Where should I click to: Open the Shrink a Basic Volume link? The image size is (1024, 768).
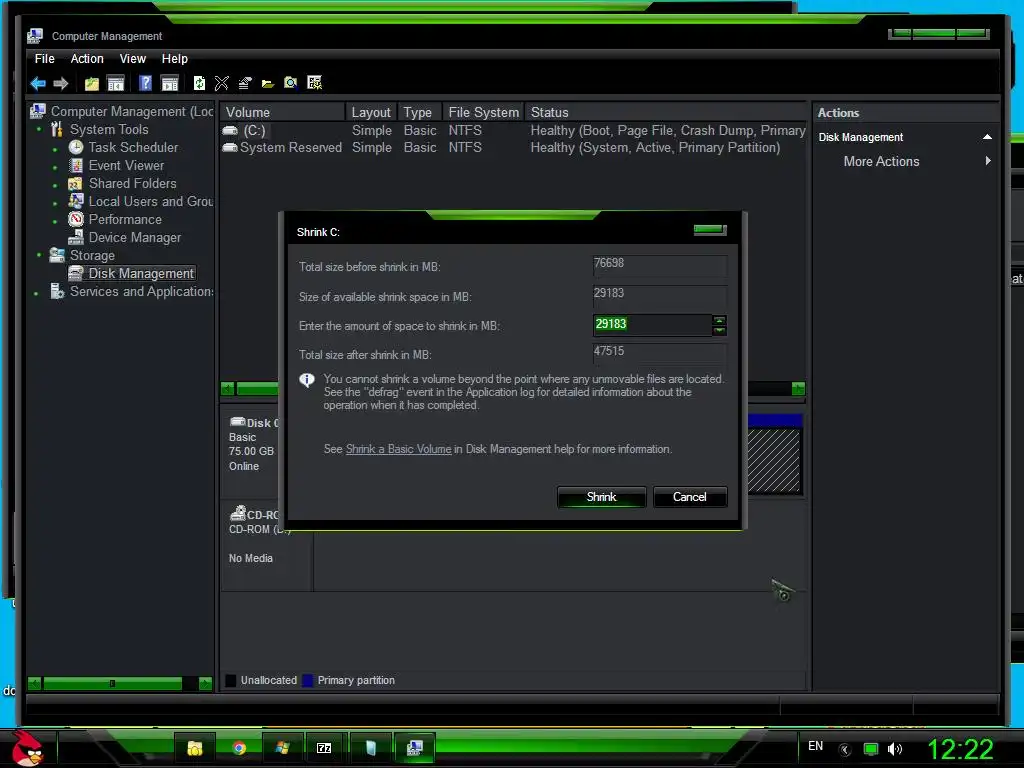pos(398,449)
